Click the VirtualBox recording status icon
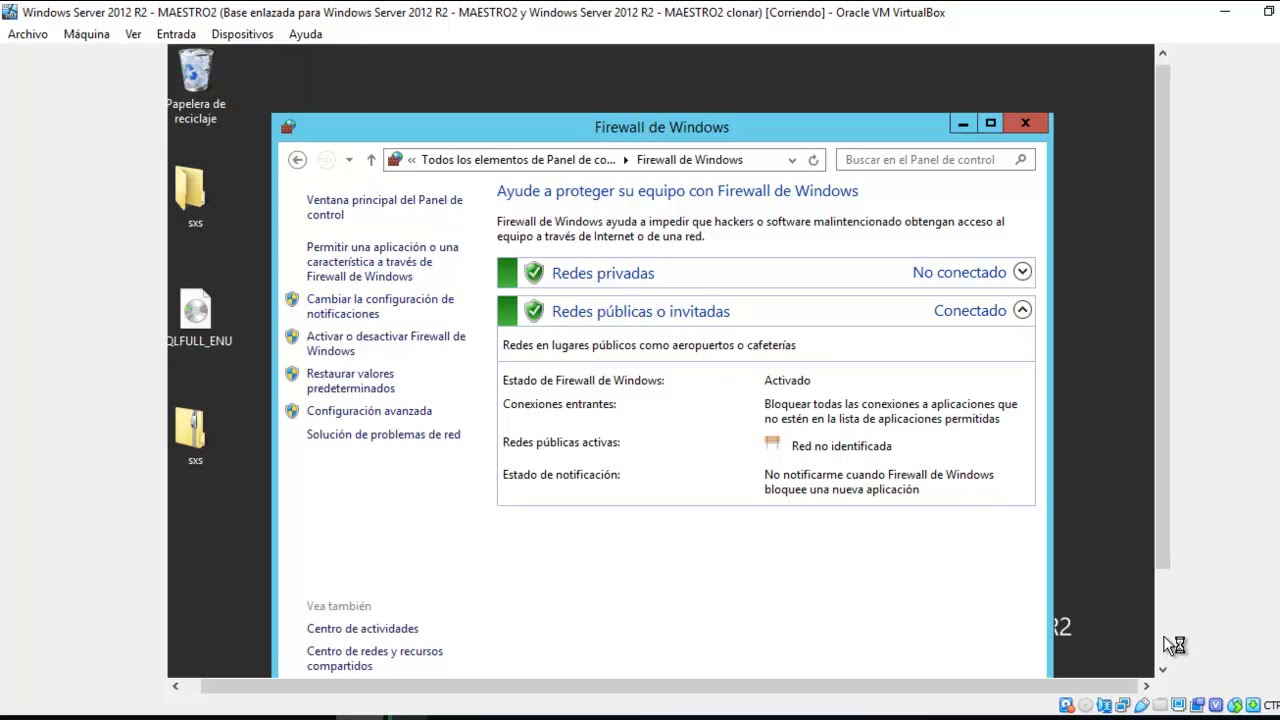Image resolution: width=1280 pixels, height=720 pixels. point(1197,705)
